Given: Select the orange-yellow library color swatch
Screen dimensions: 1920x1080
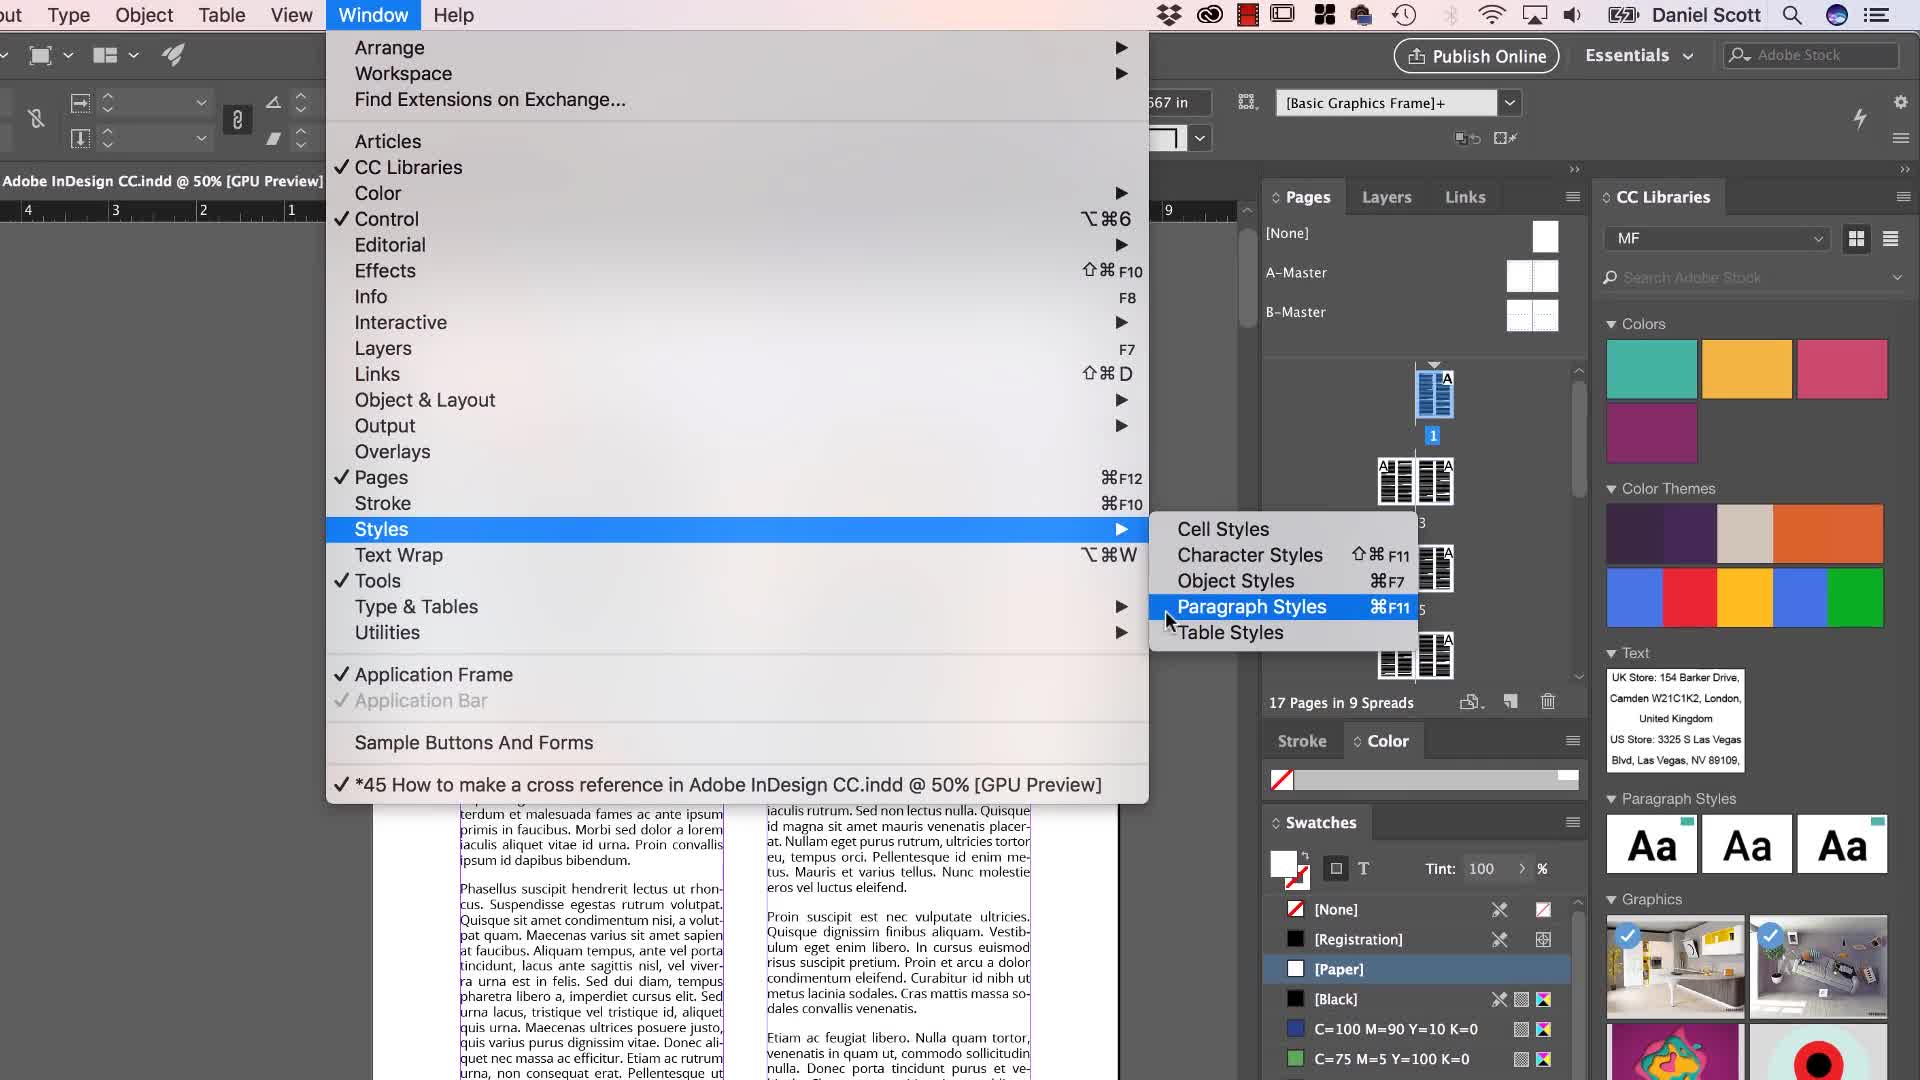Looking at the screenshot, I should pyautogui.click(x=1747, y=369).
